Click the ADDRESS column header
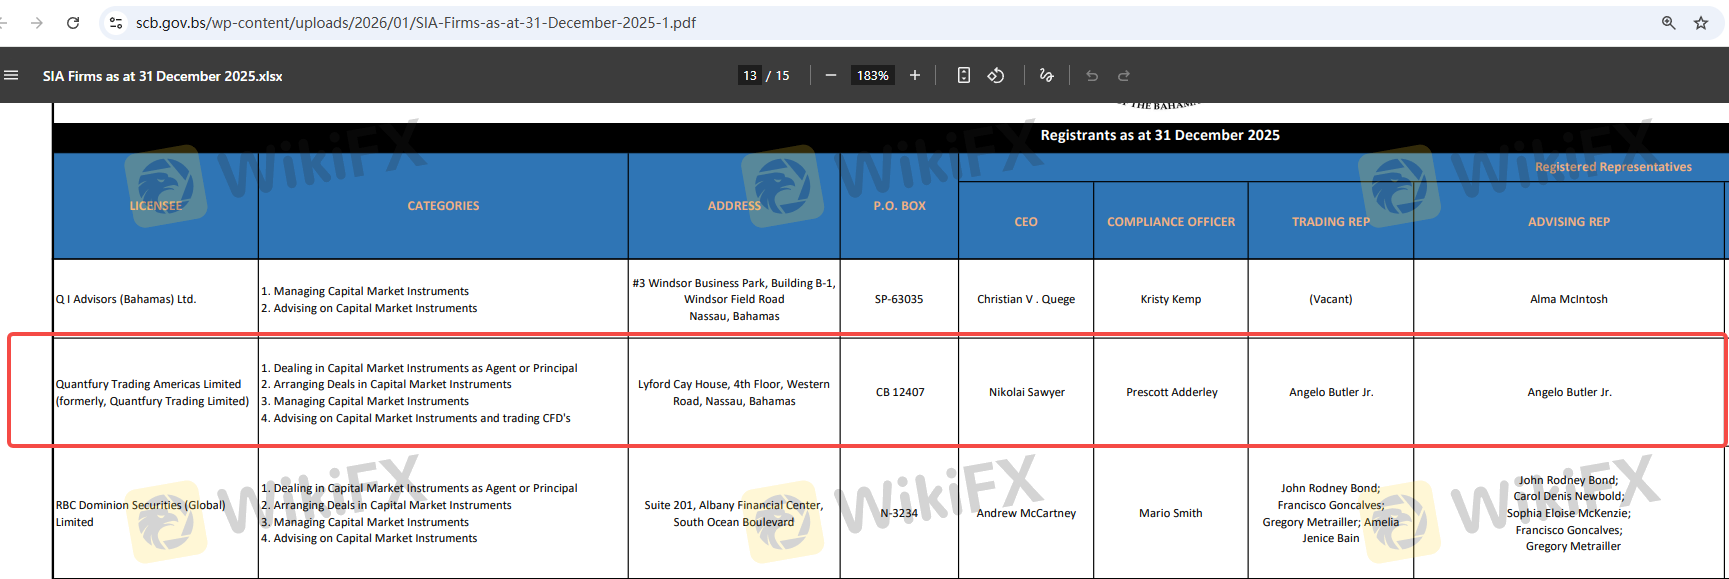 pyautogui.click(x=734, y=206)
